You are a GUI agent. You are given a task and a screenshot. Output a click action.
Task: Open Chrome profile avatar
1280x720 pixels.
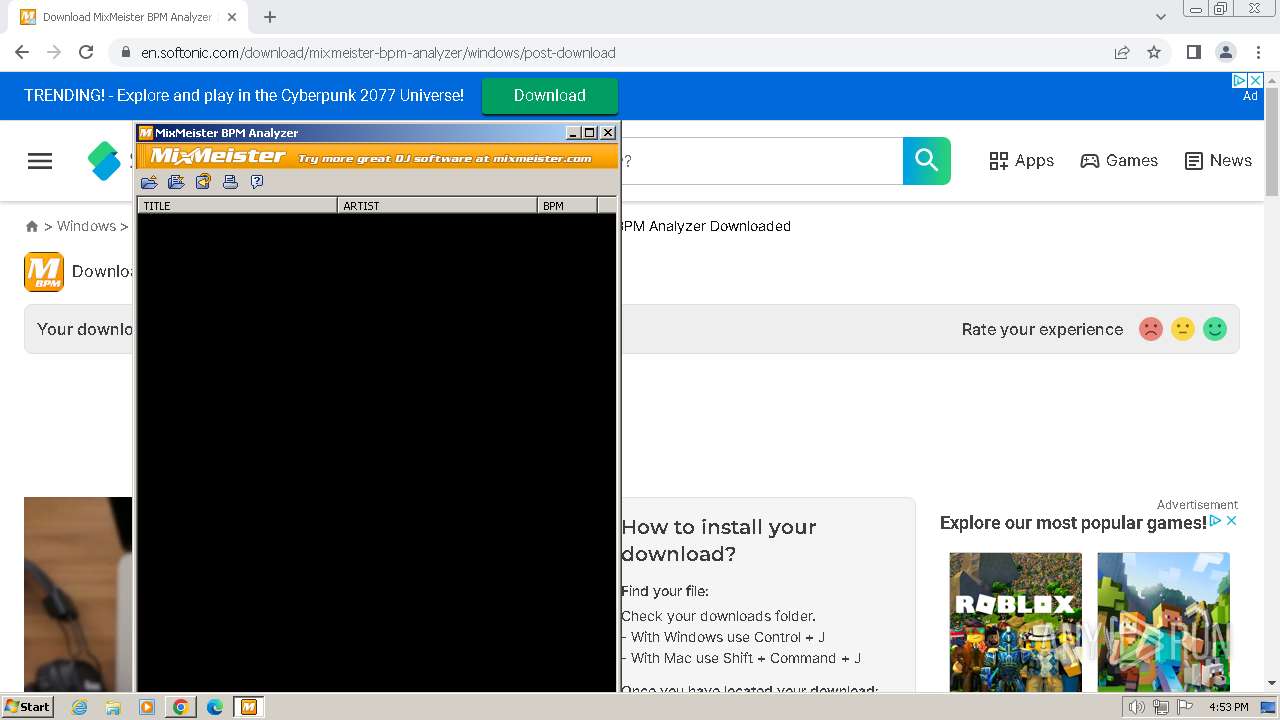pos(1225,52)
